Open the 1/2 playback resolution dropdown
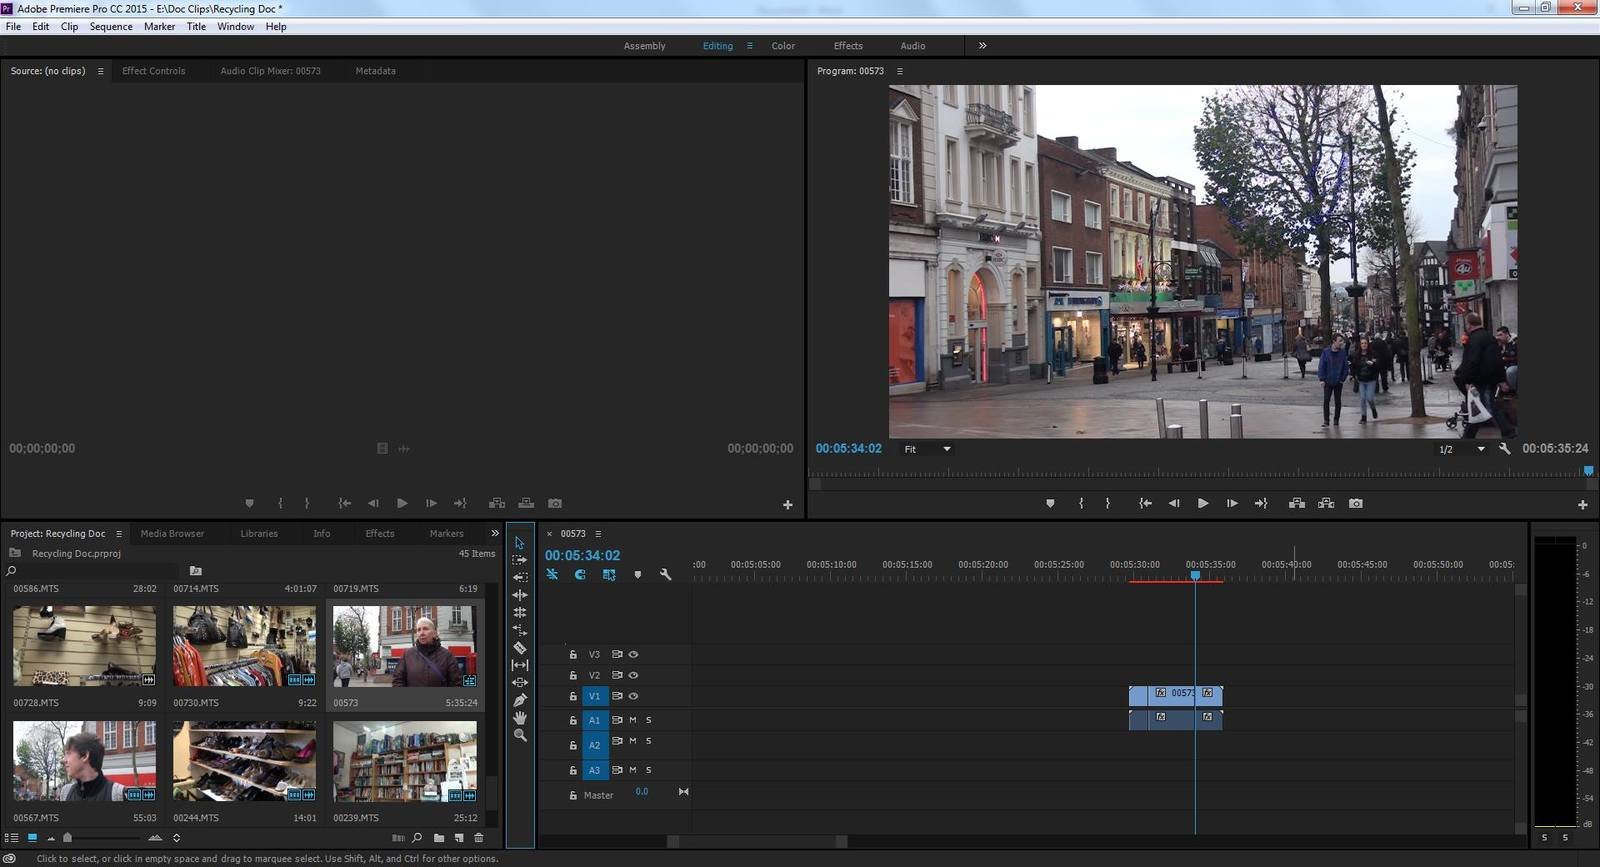 click(1461, 449)
